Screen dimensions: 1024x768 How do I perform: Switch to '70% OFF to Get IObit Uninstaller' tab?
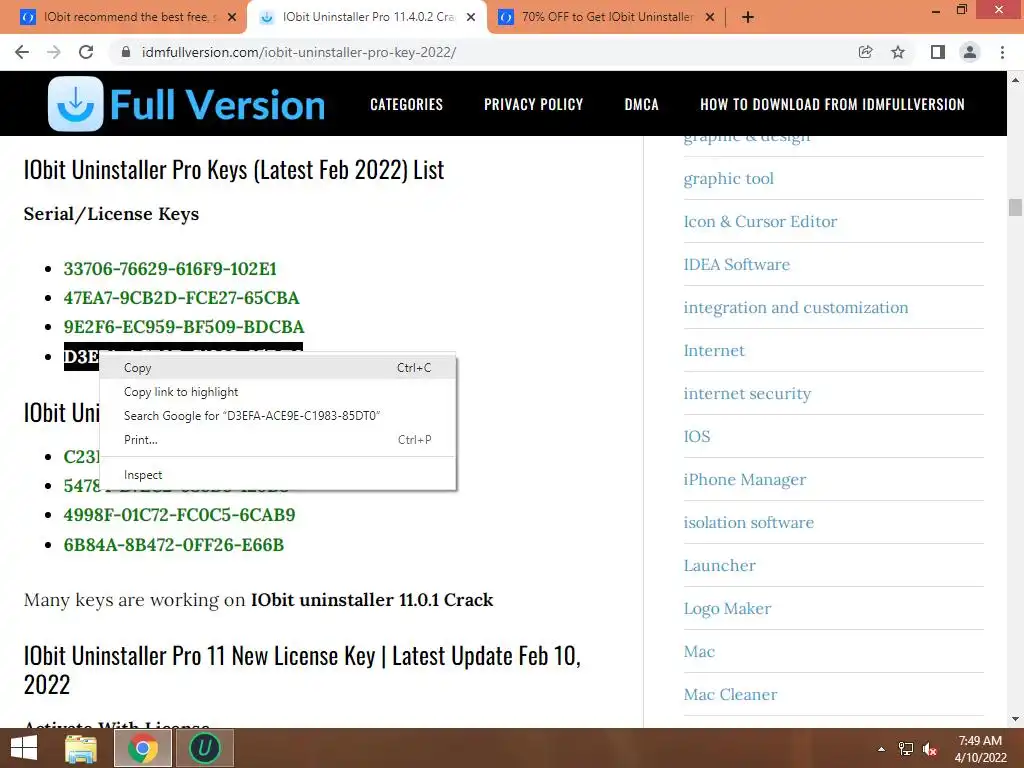click(607, 17)
